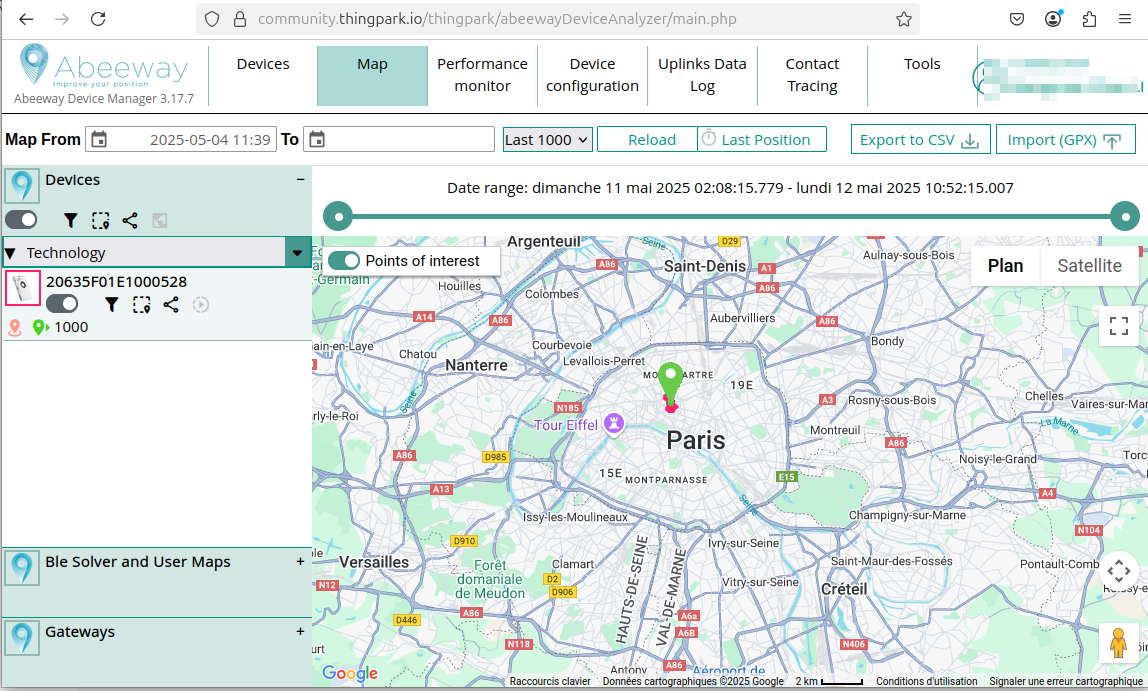Viewport: 1148px width, 691px height.
Task: Open Uplinks Data Log tab
Action: point(702,75)
